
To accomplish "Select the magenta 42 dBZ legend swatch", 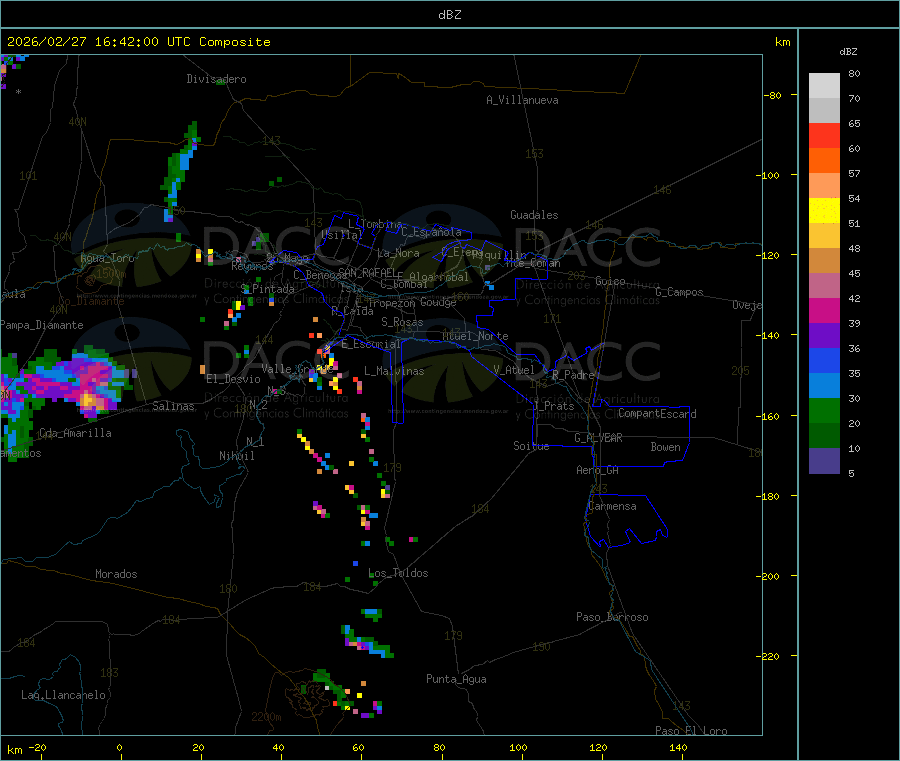I will 824,310.
